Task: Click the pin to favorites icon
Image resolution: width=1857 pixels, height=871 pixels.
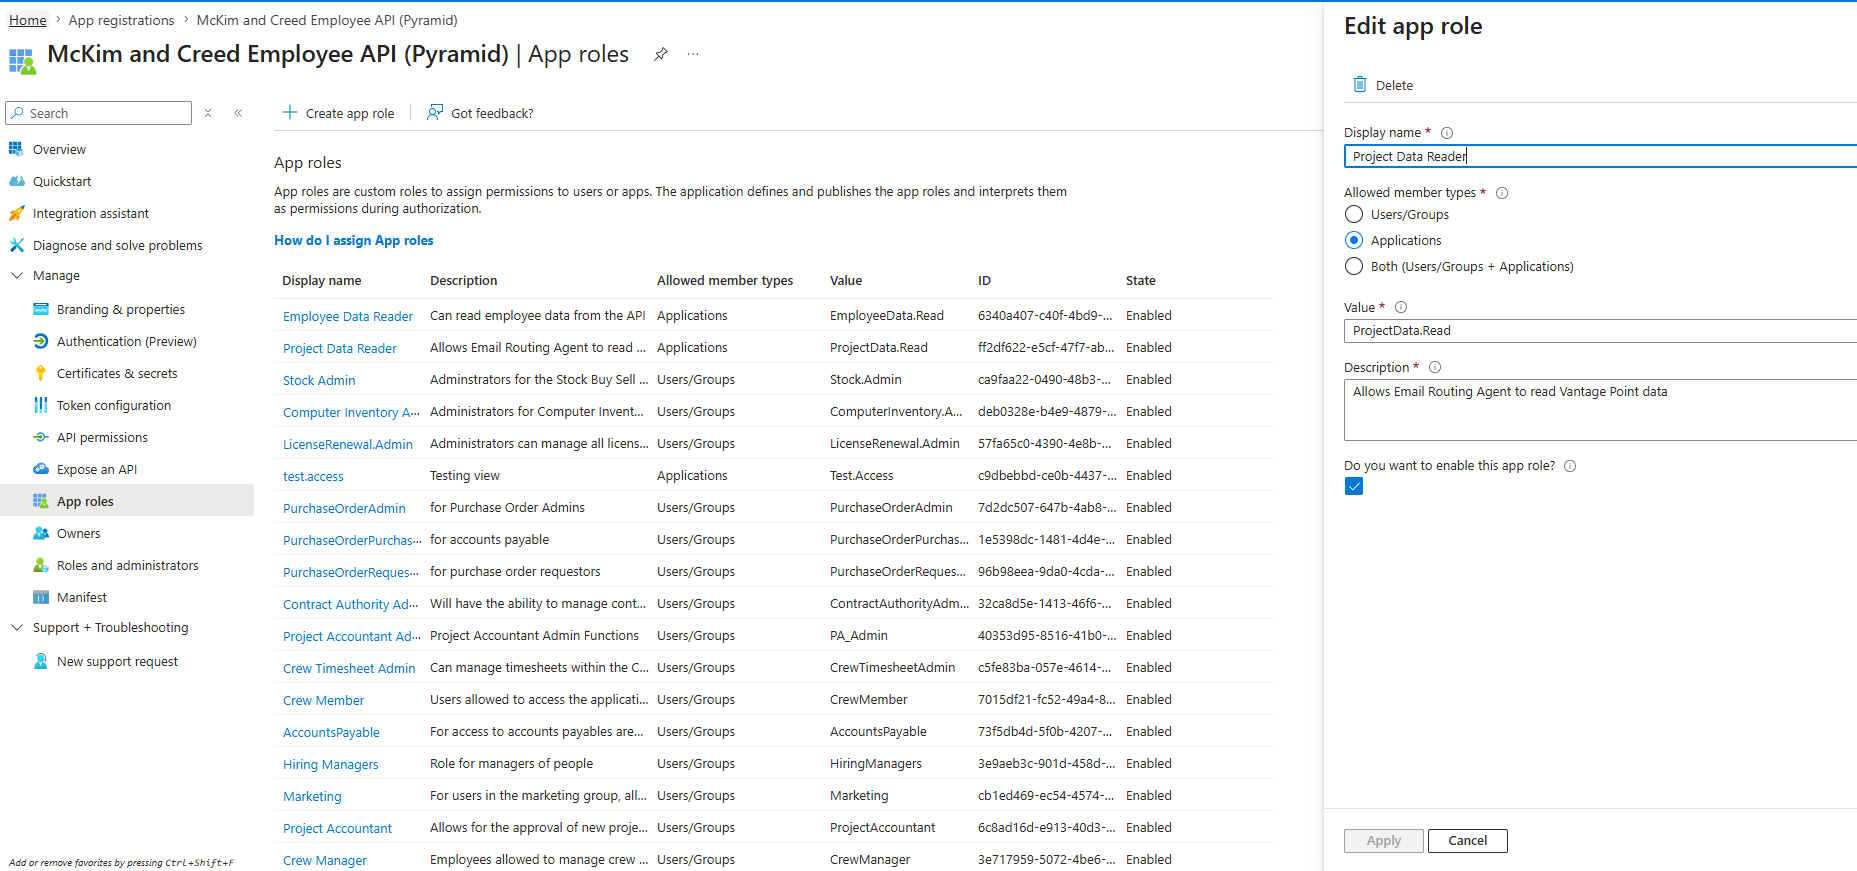Action: coord(661,54)
